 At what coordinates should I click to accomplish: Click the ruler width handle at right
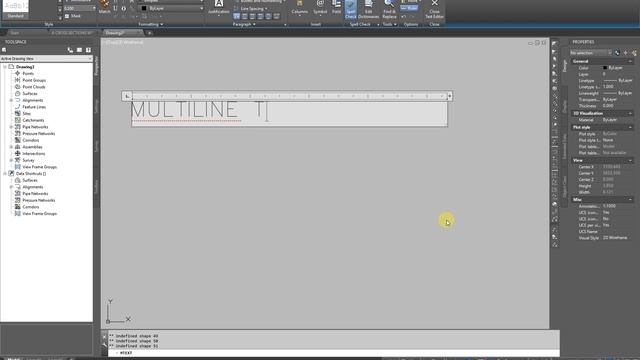pos(449,96)
